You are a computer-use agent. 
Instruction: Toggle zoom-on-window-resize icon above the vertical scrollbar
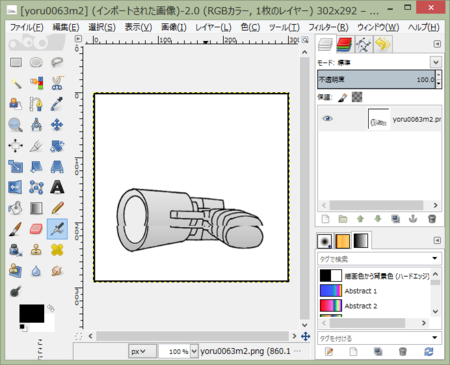coord(305,40)
